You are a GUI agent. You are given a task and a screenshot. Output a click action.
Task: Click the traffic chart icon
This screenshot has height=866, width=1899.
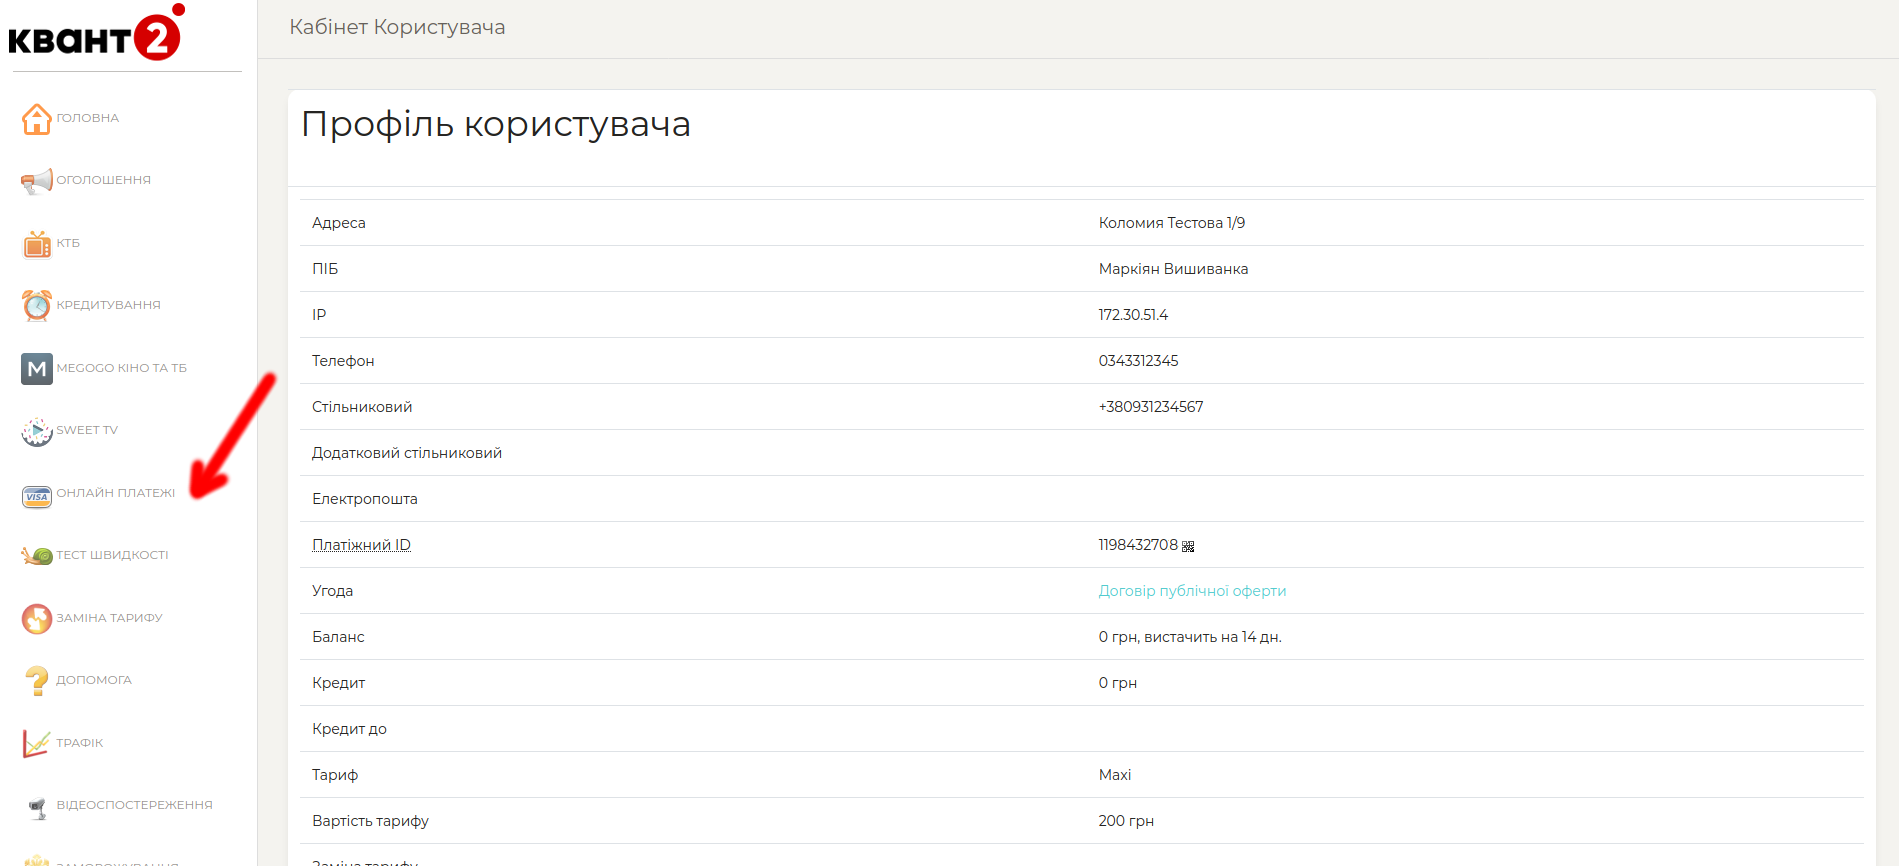37,744
